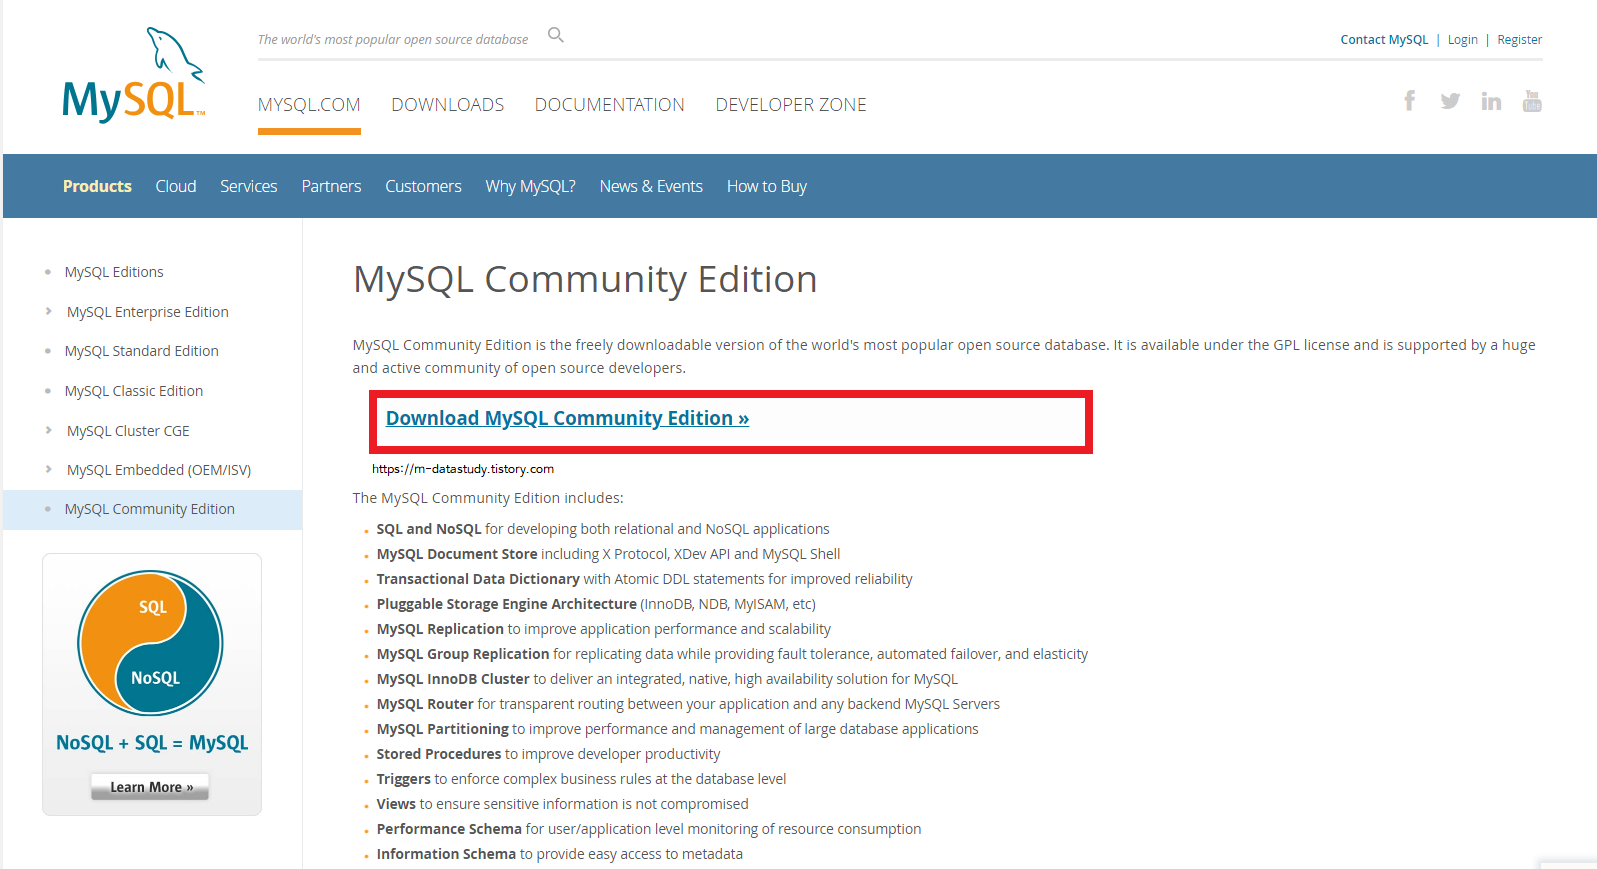
Task: Select MySQL Community Edition in sidebar
Action: pos(150,509)
